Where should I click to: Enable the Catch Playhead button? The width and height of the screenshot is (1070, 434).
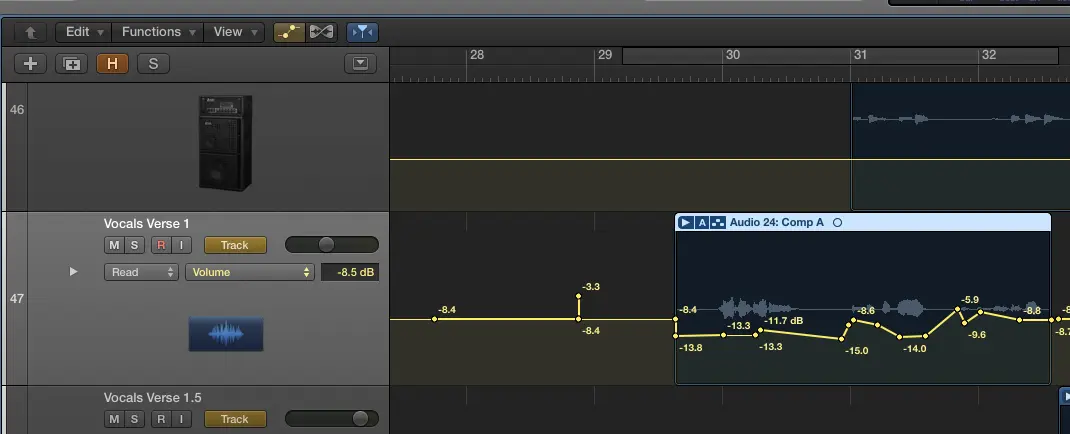(x=361, y=32)
